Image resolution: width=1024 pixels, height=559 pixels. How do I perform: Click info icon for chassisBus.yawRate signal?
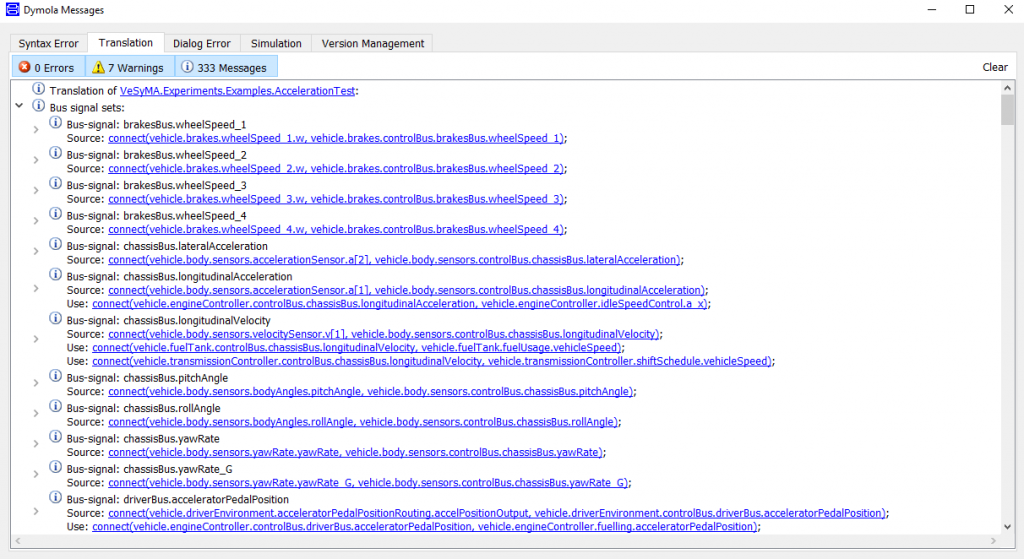(x=56, y=437)
